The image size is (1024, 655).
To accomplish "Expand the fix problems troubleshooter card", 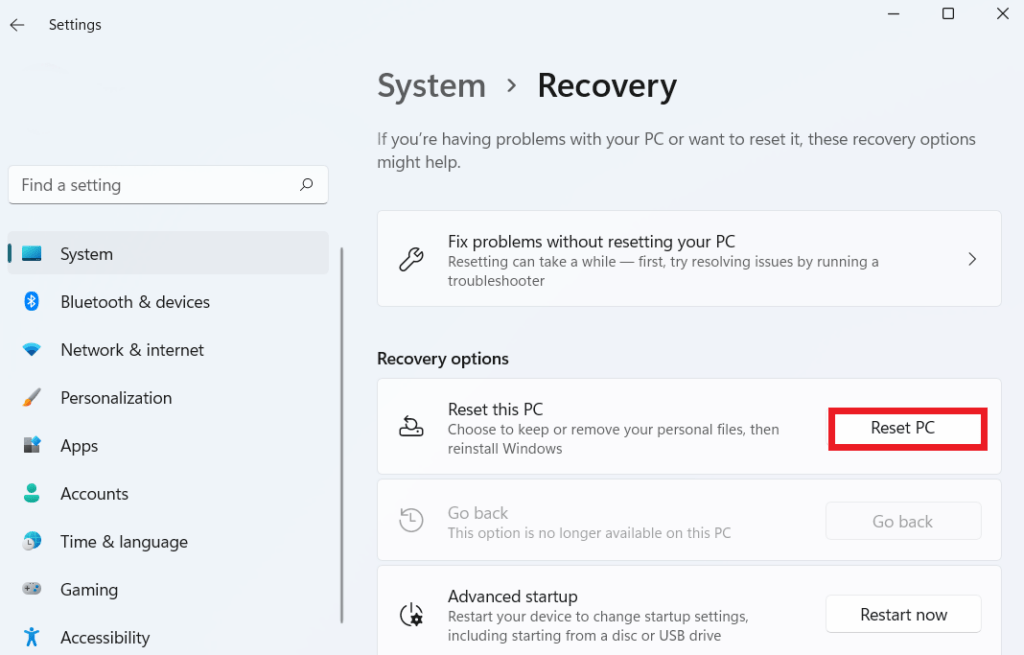I will pyautogui.click(x=972, y=258).
